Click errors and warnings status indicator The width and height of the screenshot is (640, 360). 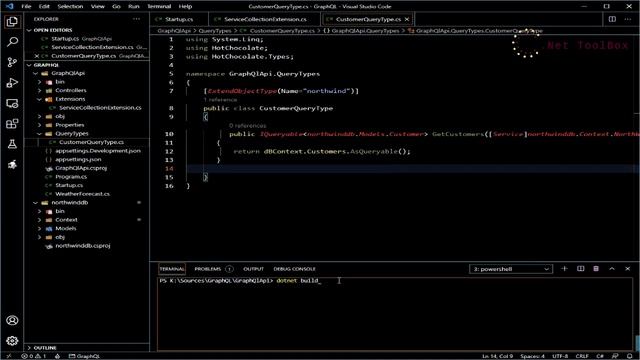point(35,356)
